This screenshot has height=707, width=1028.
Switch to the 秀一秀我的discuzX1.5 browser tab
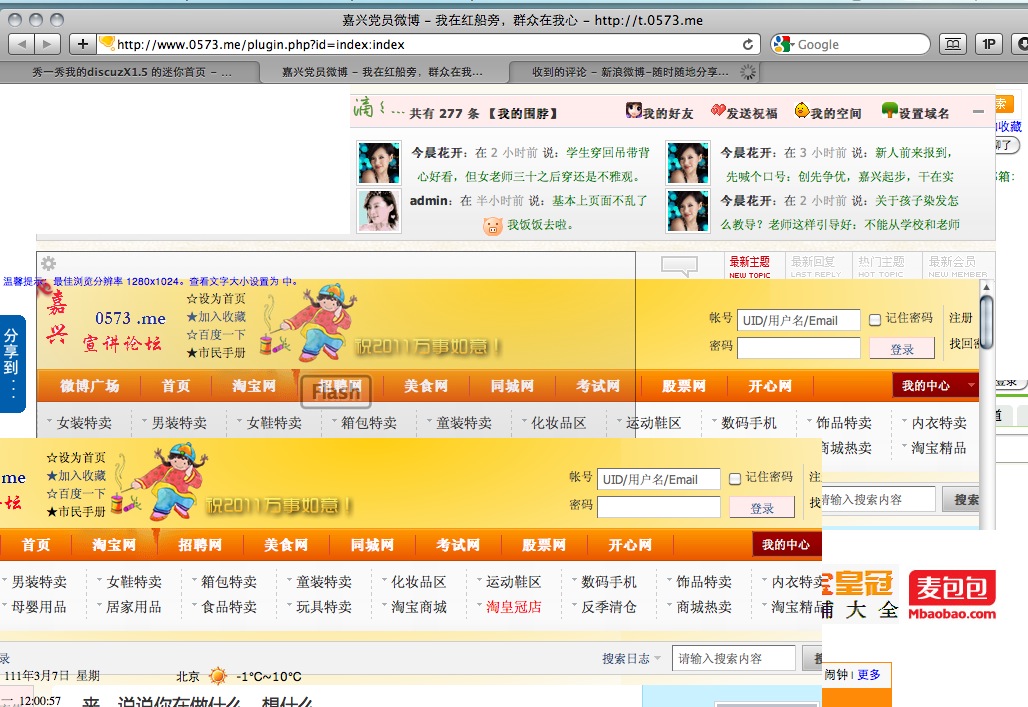[131, 71]
